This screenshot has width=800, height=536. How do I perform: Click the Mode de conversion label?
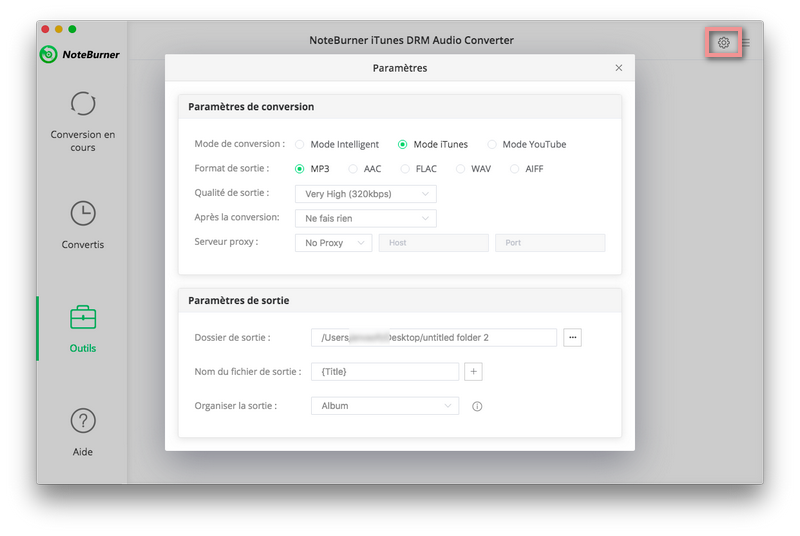[239, 144]
